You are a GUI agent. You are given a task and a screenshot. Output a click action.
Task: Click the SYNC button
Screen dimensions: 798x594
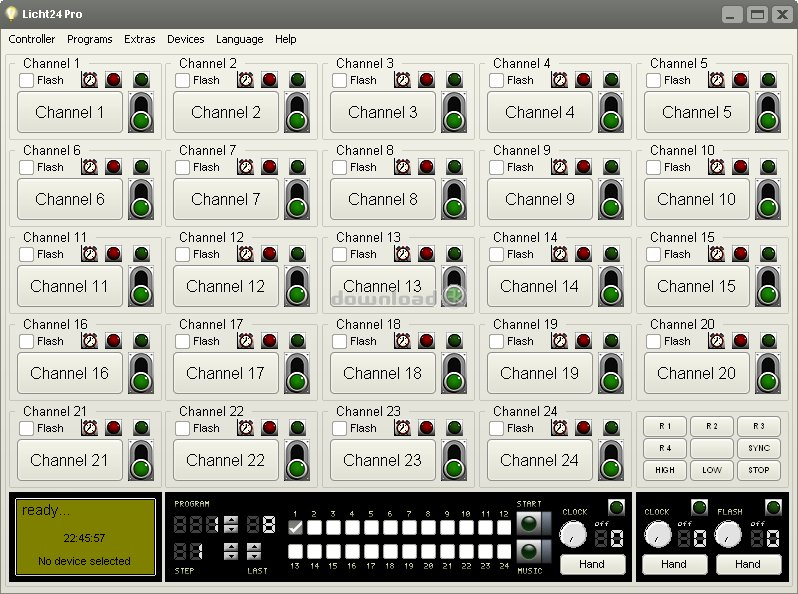pos(758,448)
